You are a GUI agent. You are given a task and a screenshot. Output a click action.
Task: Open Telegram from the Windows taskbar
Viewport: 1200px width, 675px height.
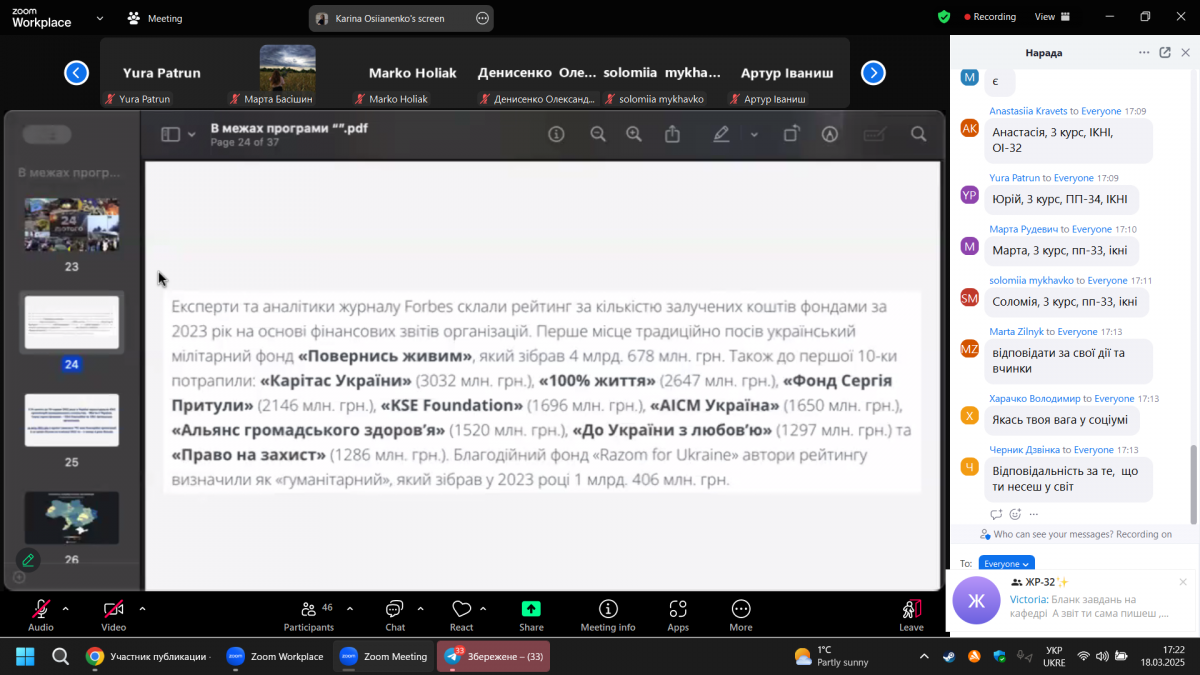pyautogui.click(x=494, y=656)
